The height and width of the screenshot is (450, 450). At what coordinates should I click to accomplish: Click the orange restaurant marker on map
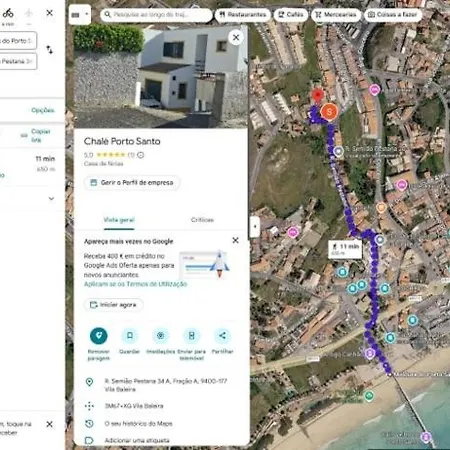(x=381, y=208)
